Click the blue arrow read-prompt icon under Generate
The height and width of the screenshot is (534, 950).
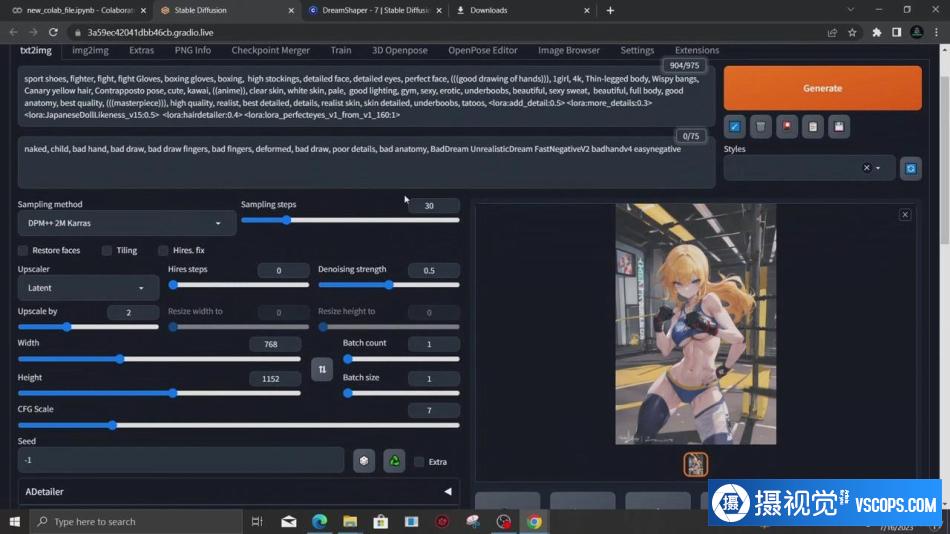tap(734, 127)
